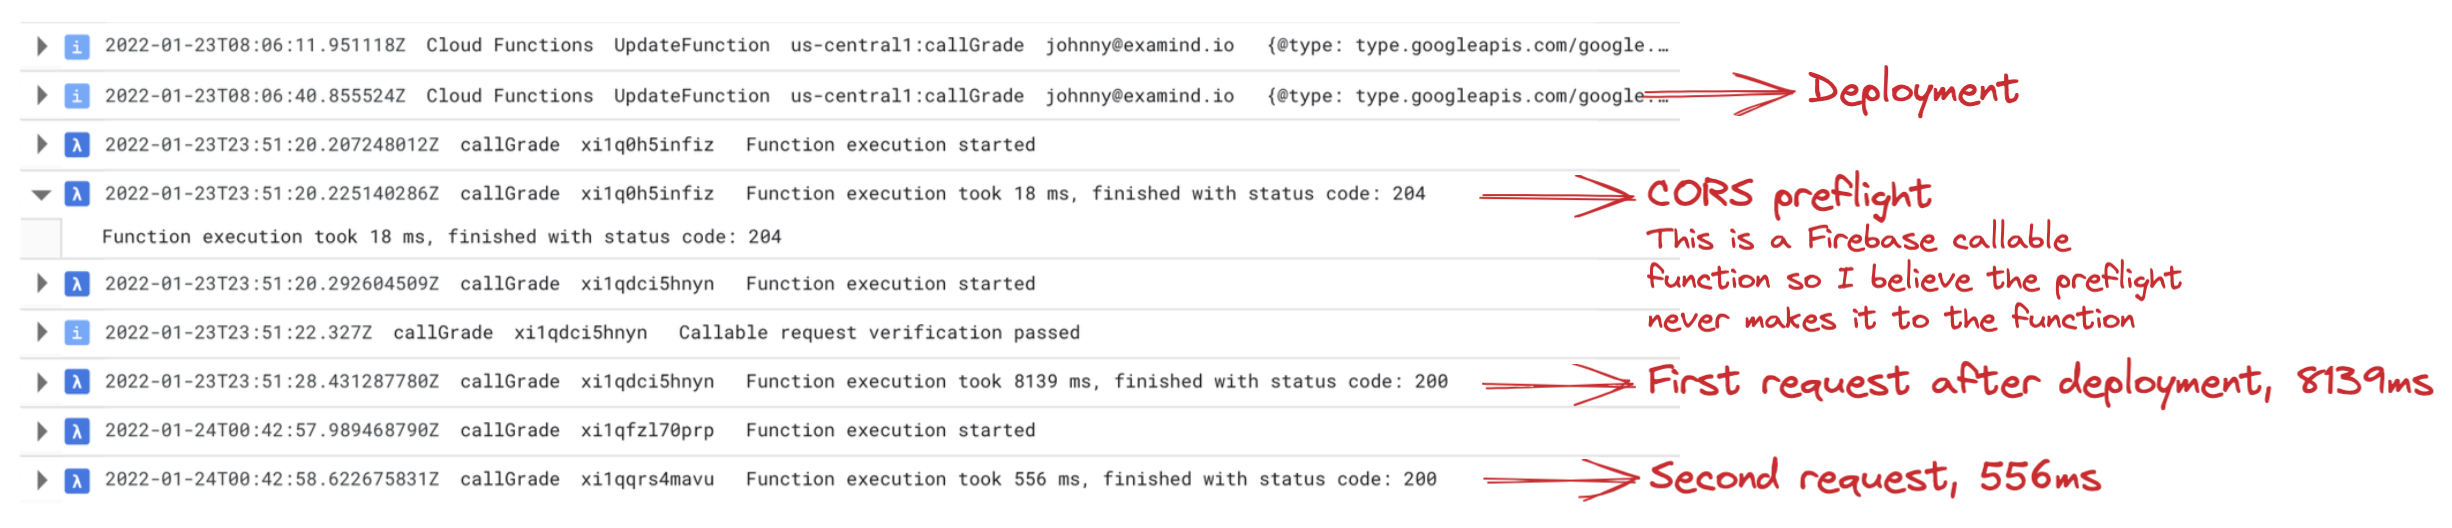The image size is (2452, 528).
Task: Select the johnny@examind.io text in first row
Action: pos(1140,46)
